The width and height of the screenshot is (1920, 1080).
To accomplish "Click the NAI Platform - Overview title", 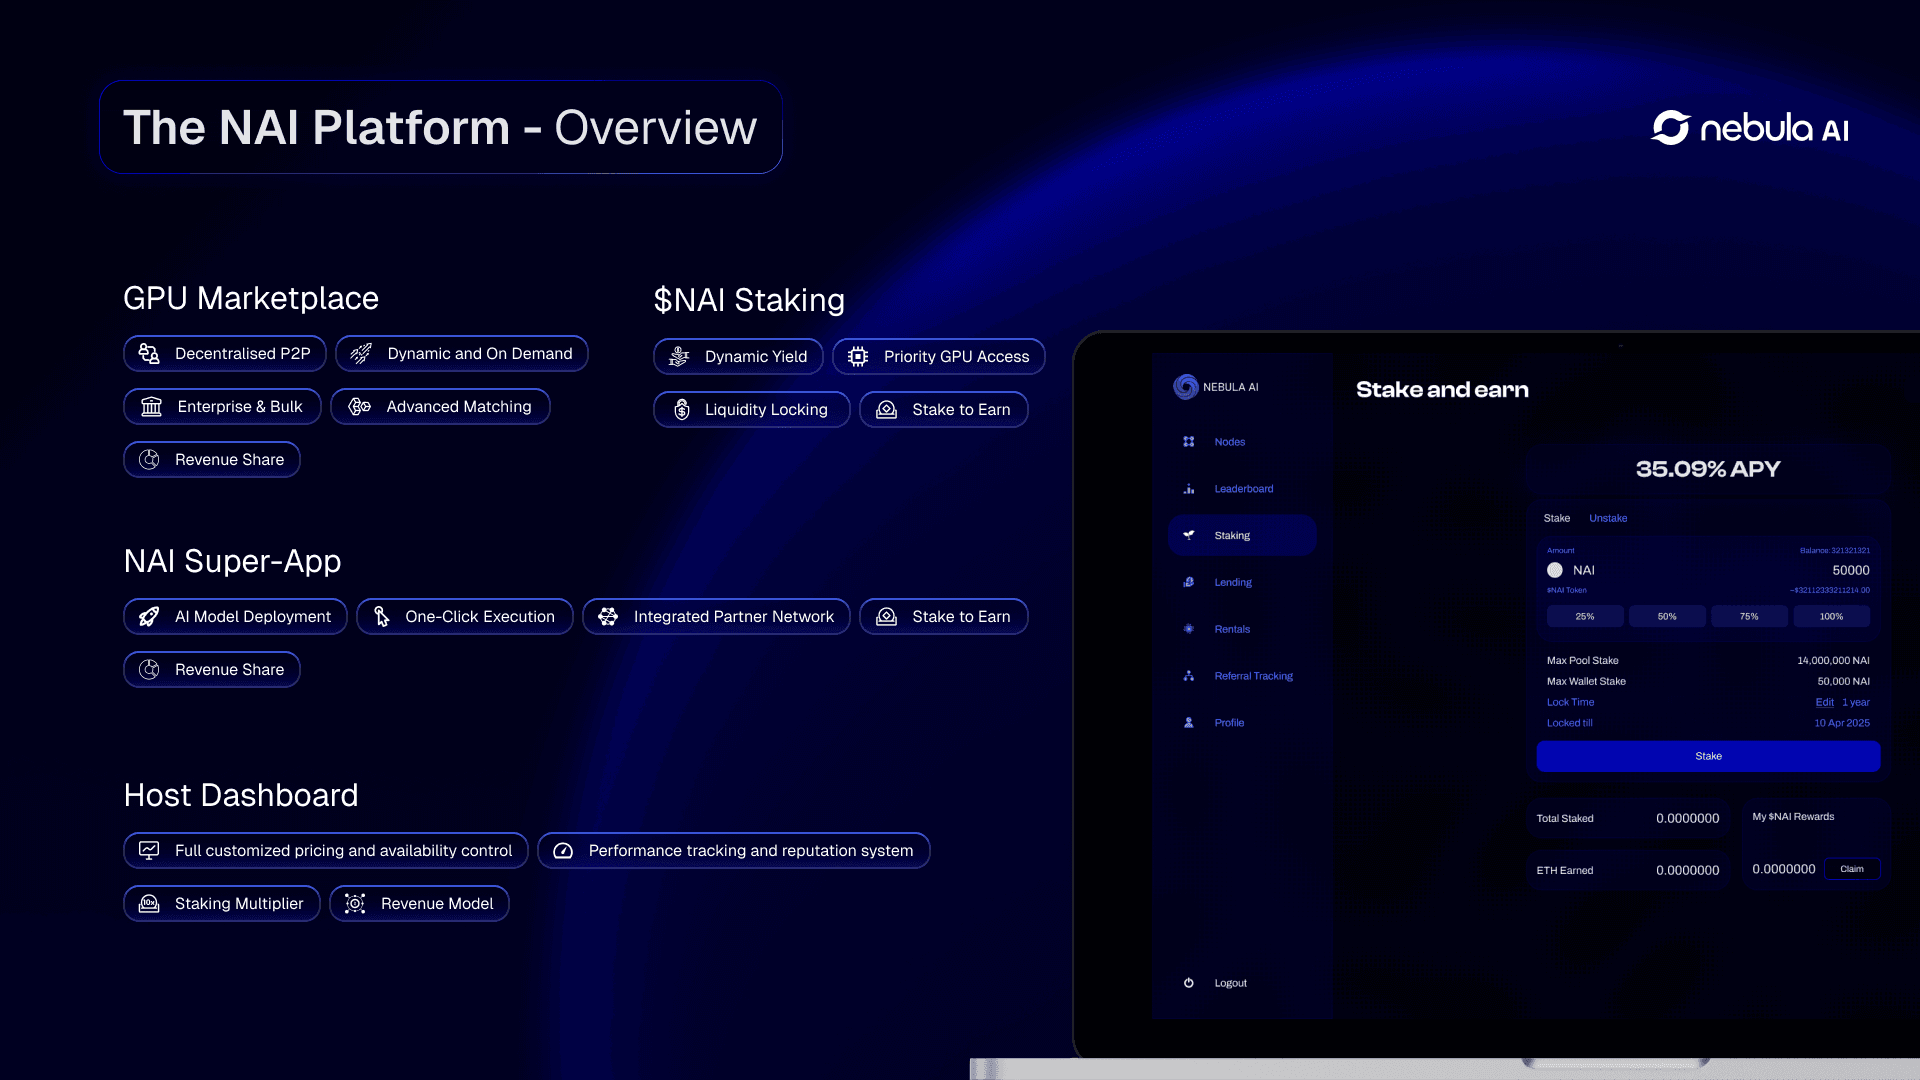I will (x=440, y=128).
